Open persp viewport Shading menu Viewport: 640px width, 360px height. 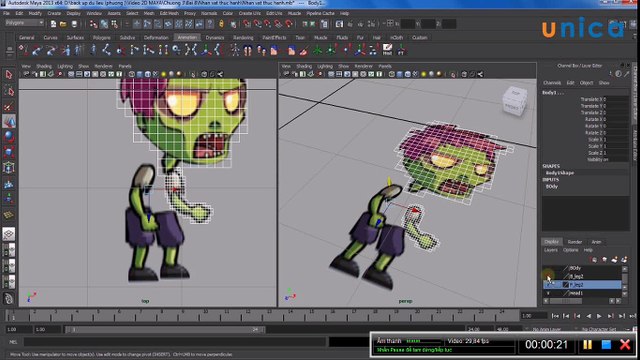pyautogui.click(x=304, y=66)
